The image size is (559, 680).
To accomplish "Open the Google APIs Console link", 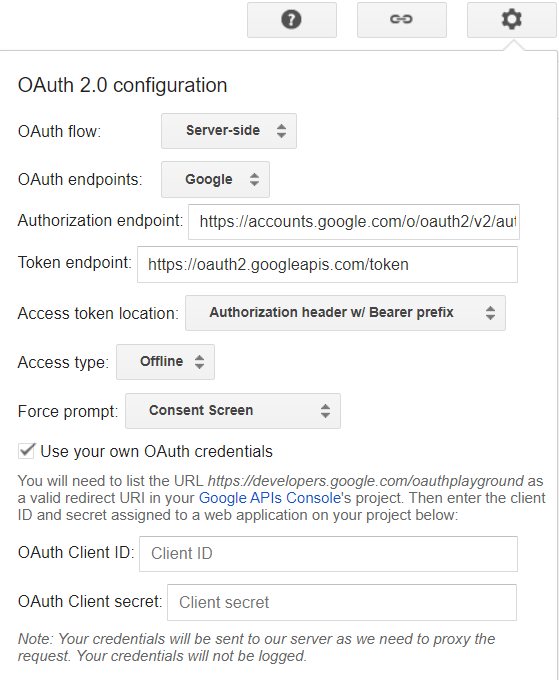I will [x=270, y=498].
